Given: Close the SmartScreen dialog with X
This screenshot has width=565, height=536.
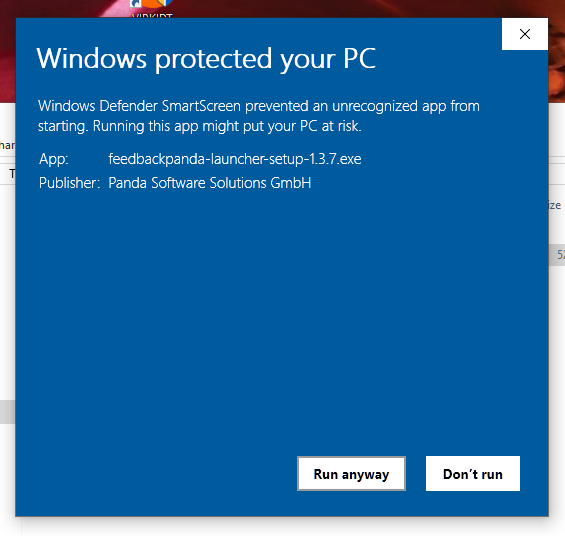Looking at the screenshot, I should (525, 34).
